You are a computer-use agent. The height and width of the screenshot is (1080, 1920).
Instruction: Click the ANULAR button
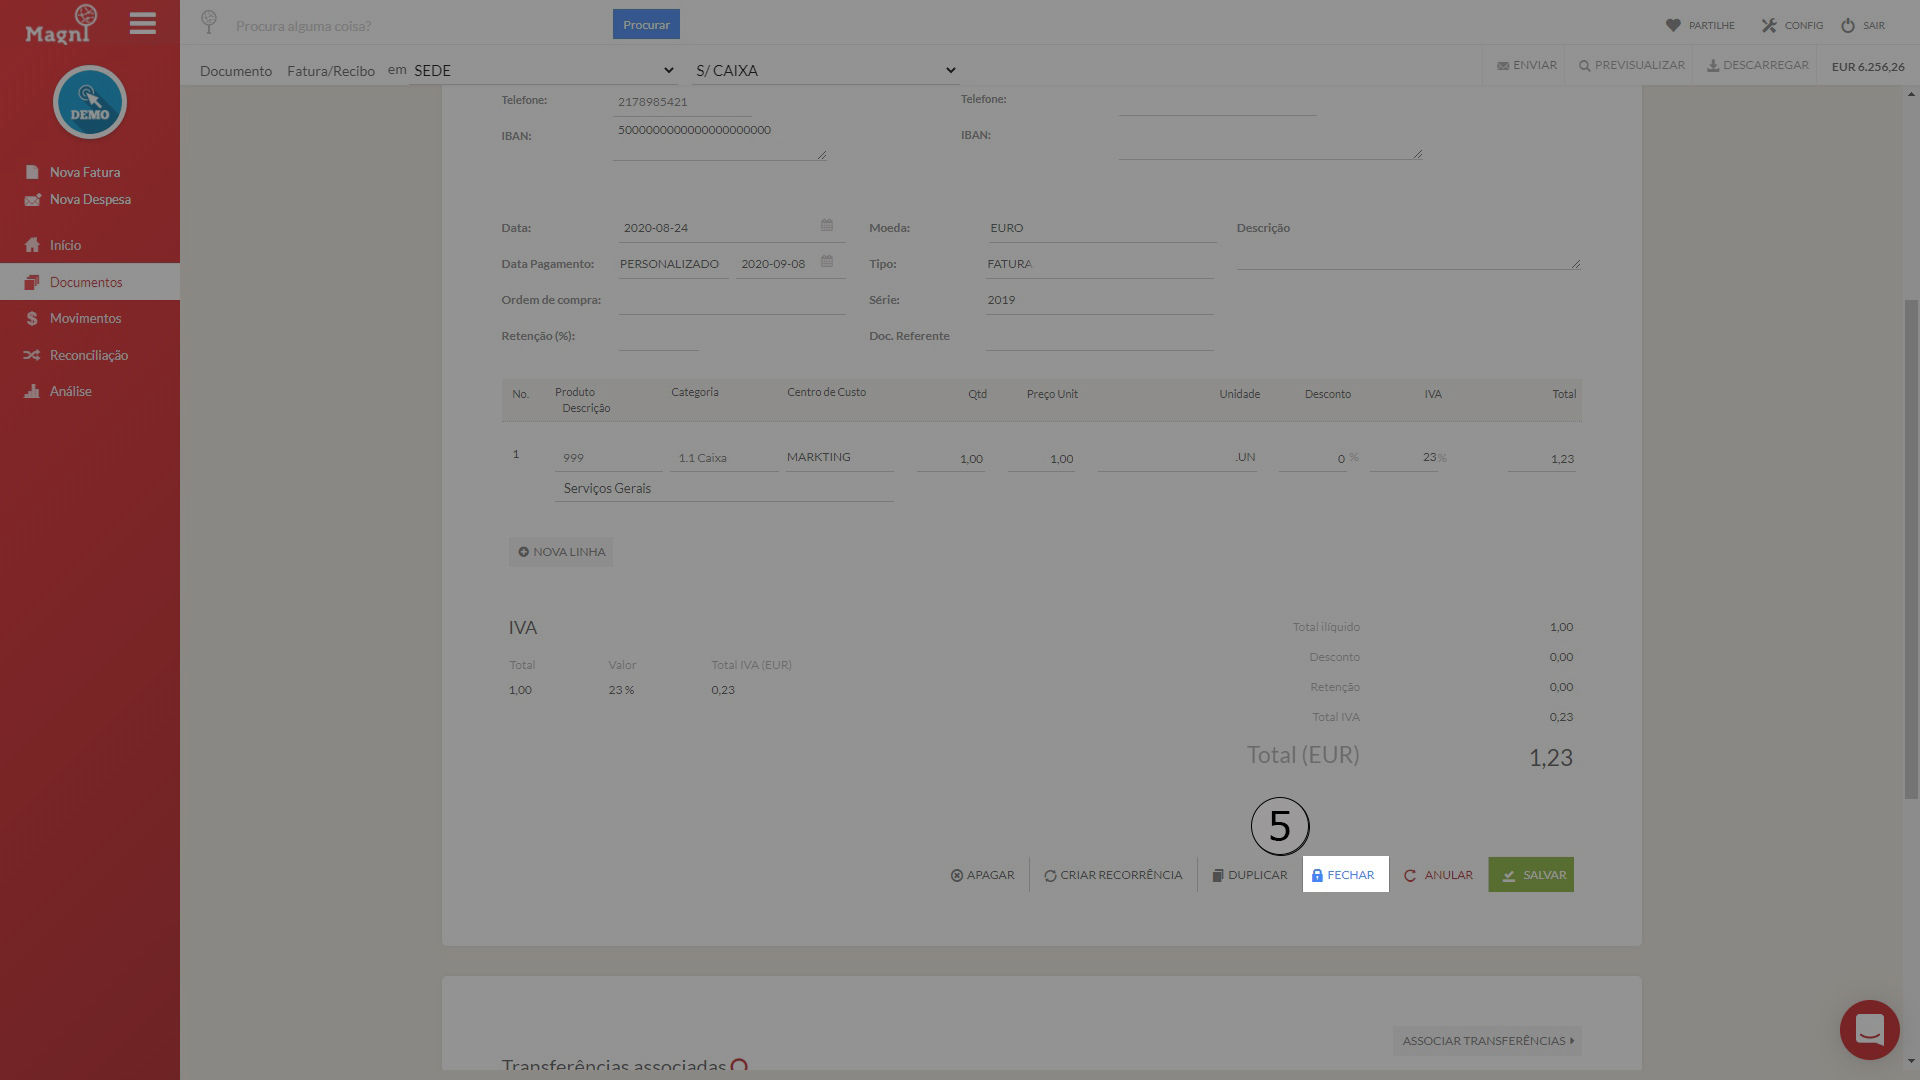coord(1438,875)
